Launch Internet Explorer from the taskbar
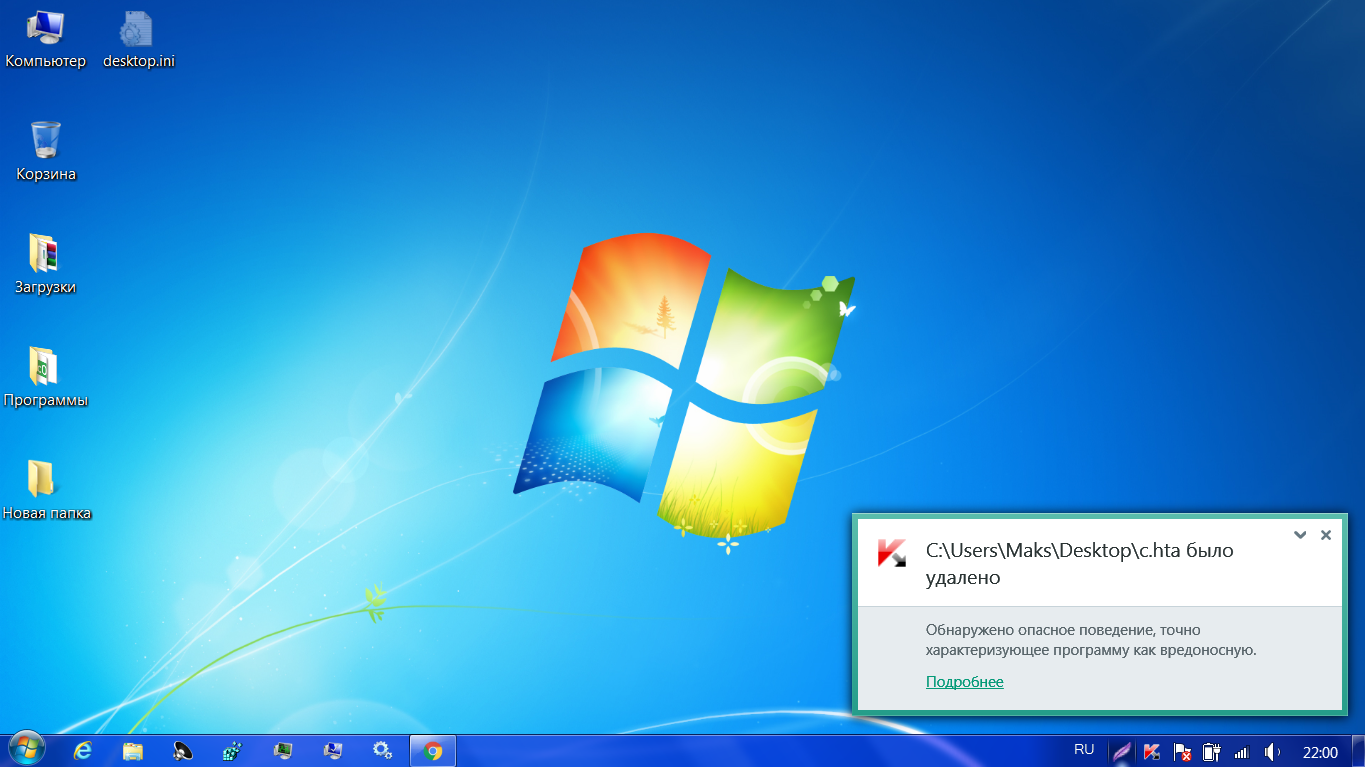 coord(83,751)
